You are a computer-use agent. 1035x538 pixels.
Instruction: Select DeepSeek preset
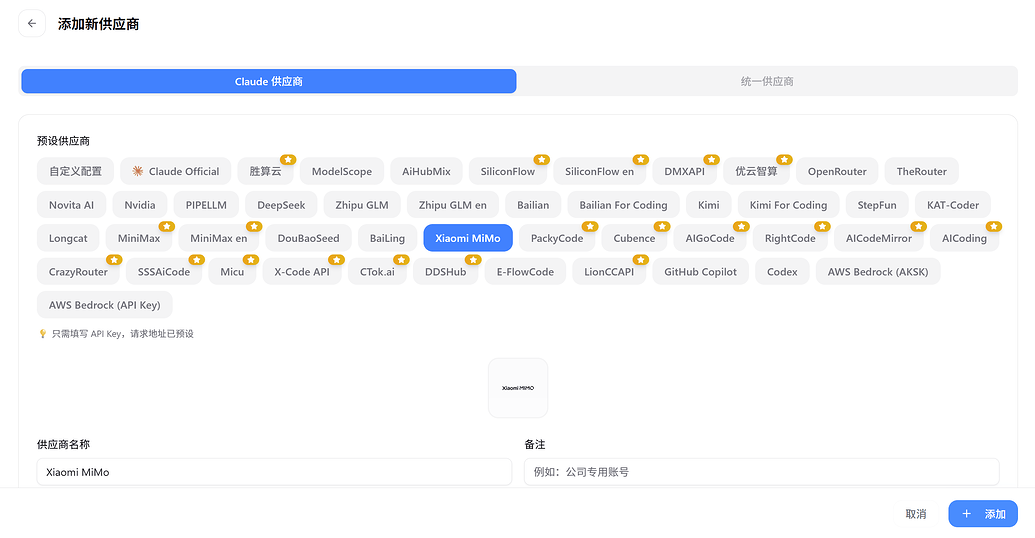[x=281, y=205]
